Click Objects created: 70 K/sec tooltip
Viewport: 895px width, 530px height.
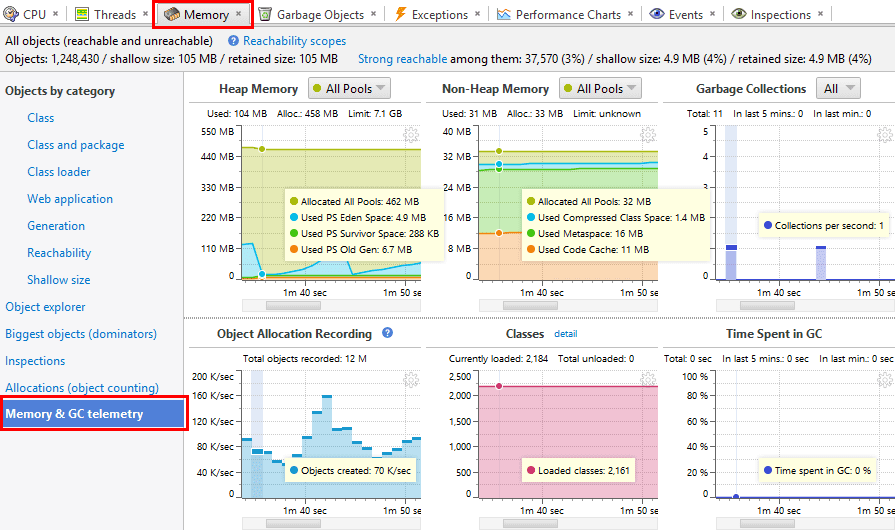click(x=350, y=471)
